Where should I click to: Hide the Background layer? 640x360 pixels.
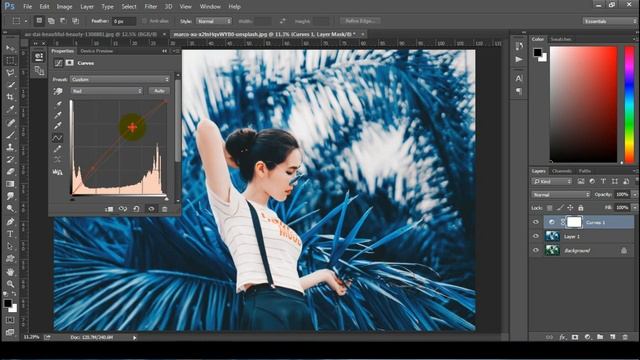[536, 250]
